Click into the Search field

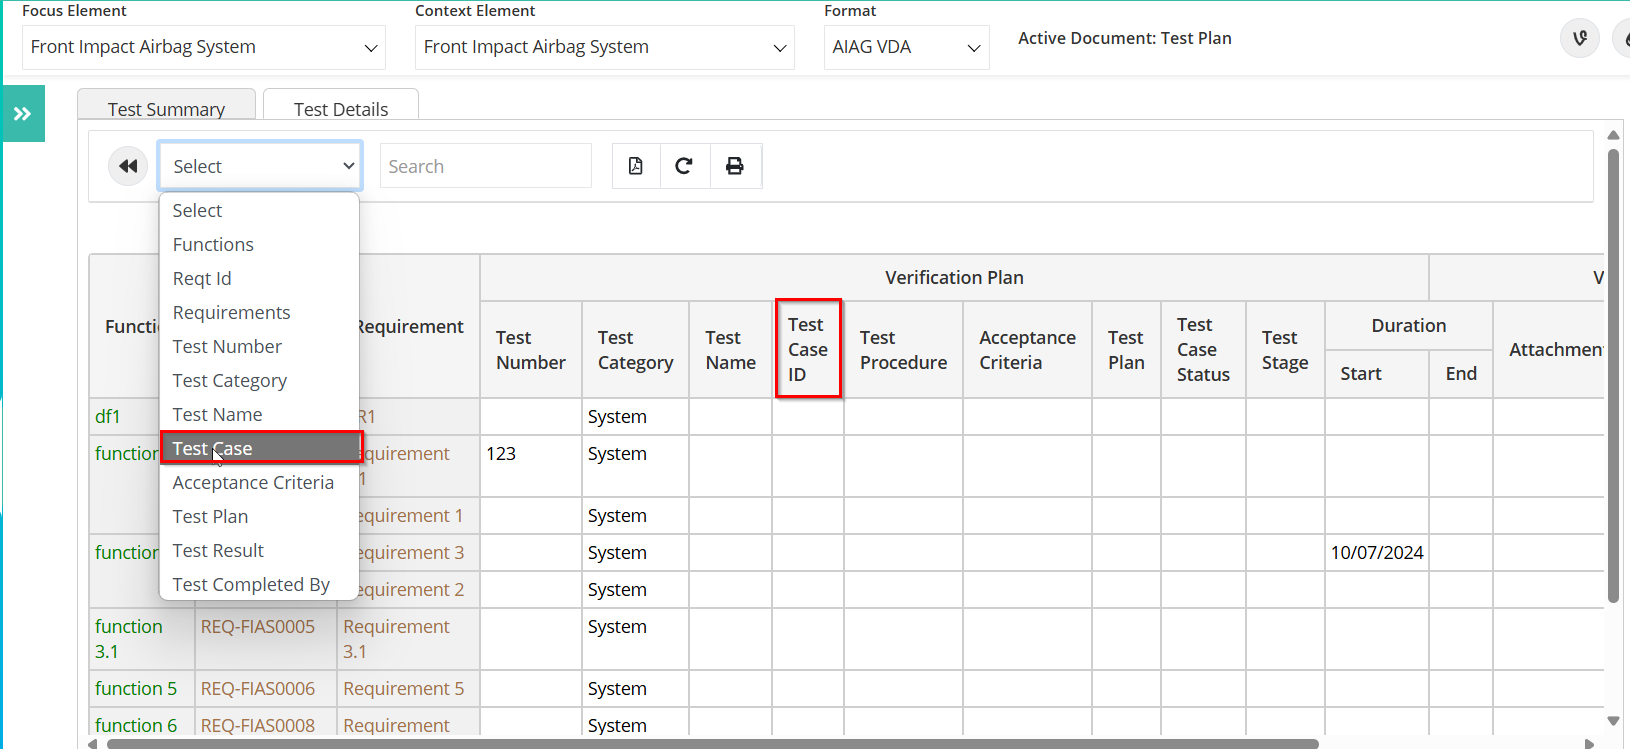486,166
